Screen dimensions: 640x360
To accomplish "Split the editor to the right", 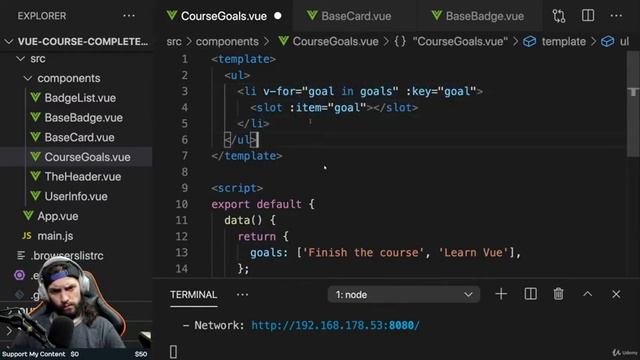I will (x=588, y=16).
